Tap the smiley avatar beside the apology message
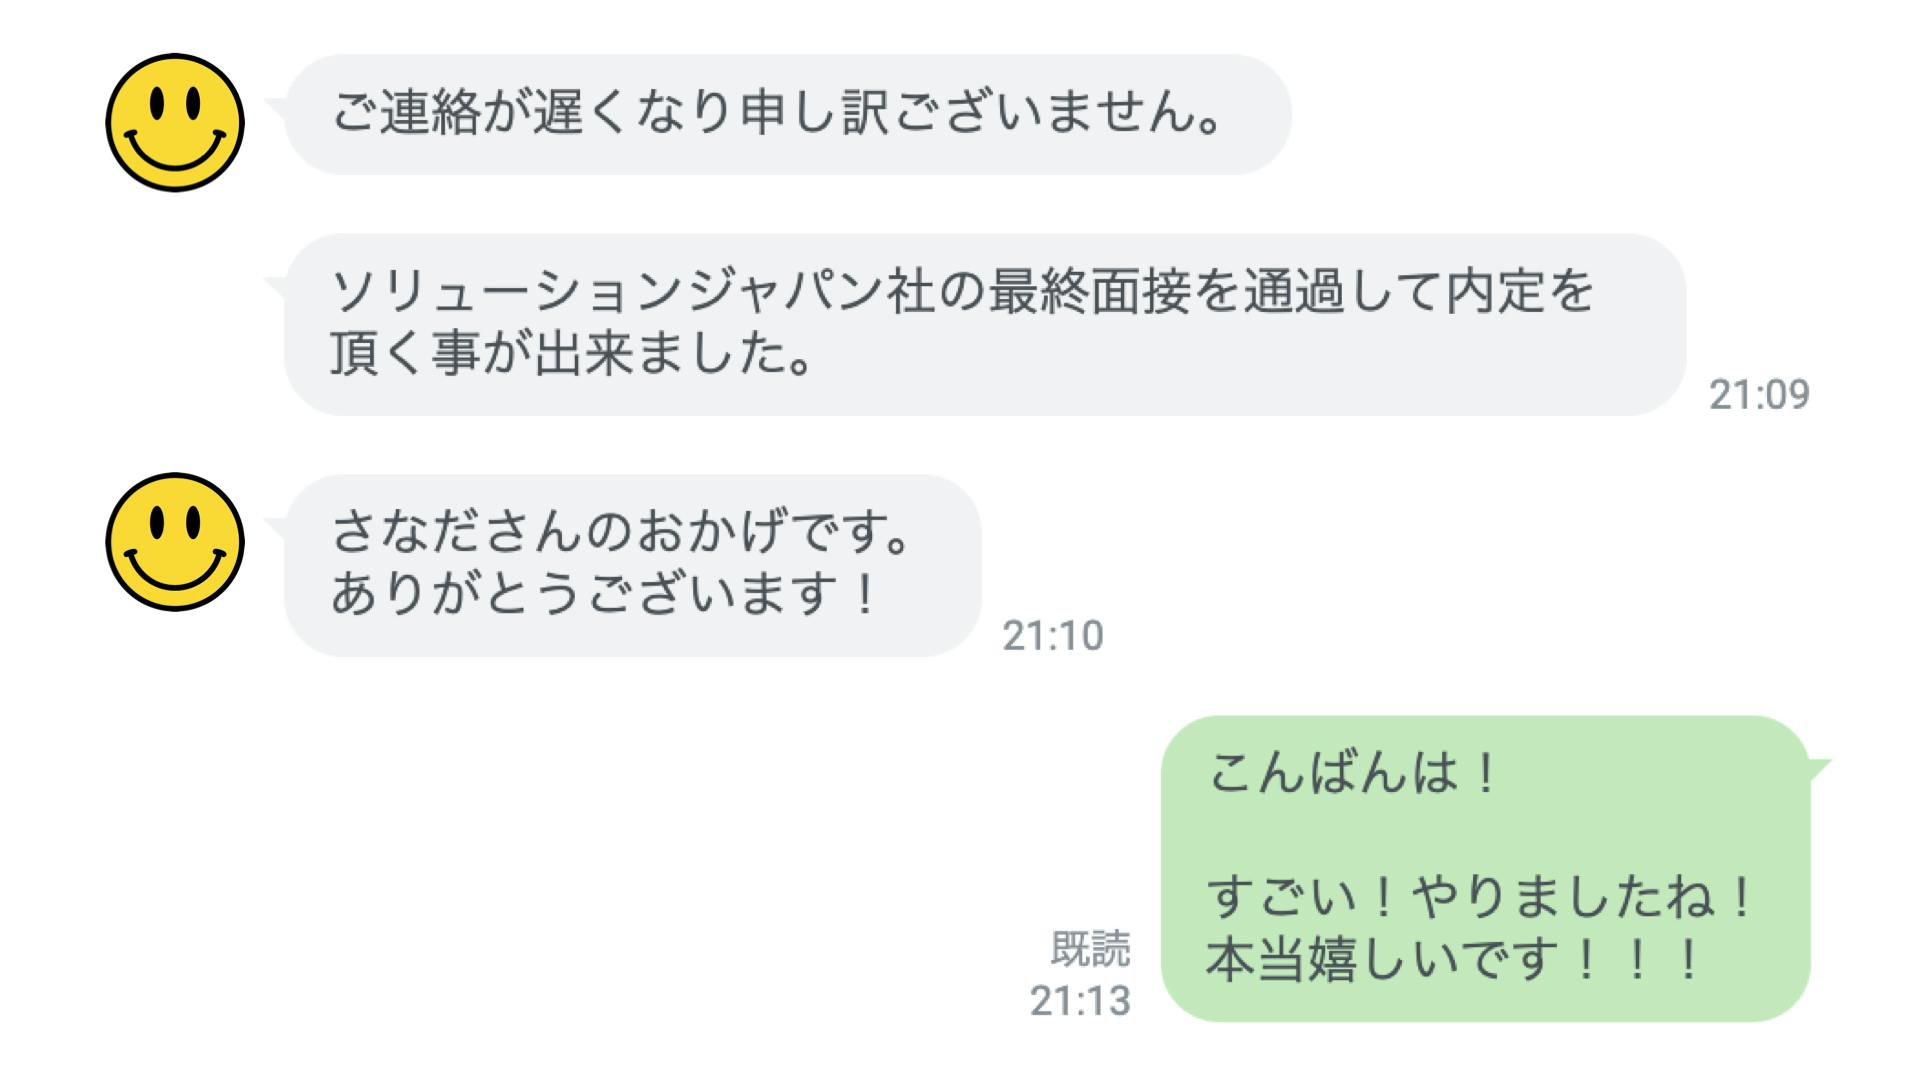 tap(175, 123)
